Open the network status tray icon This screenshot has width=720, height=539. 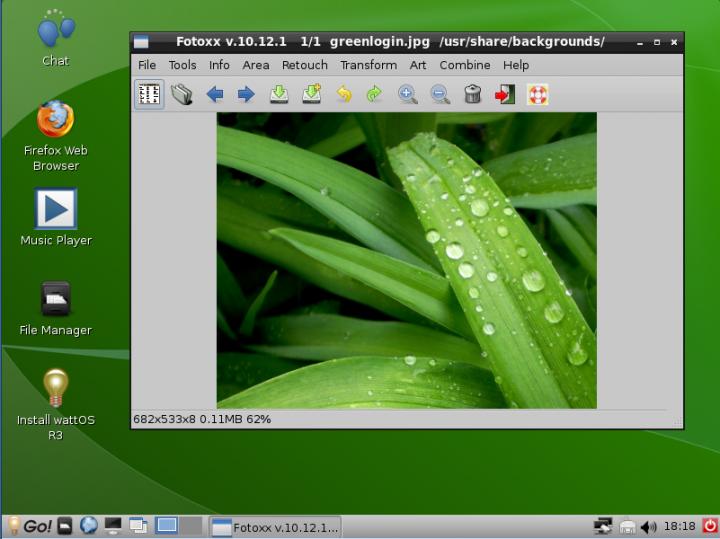602,526
